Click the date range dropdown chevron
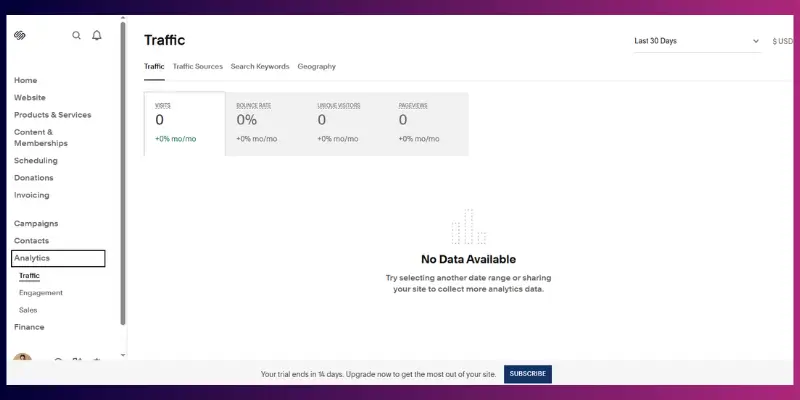Screen dimensions: 800x400 pos(756,41)
